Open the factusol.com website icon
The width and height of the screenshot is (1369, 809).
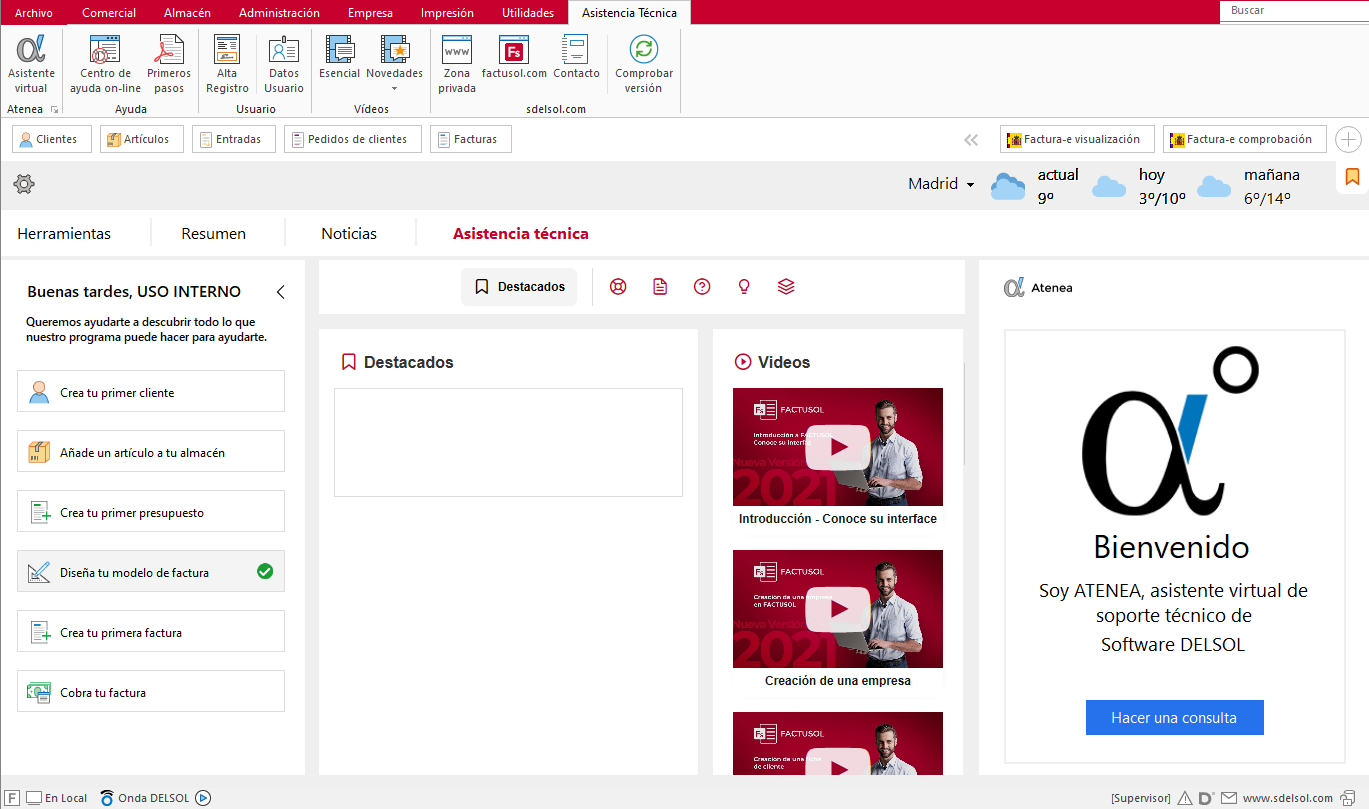514,57
